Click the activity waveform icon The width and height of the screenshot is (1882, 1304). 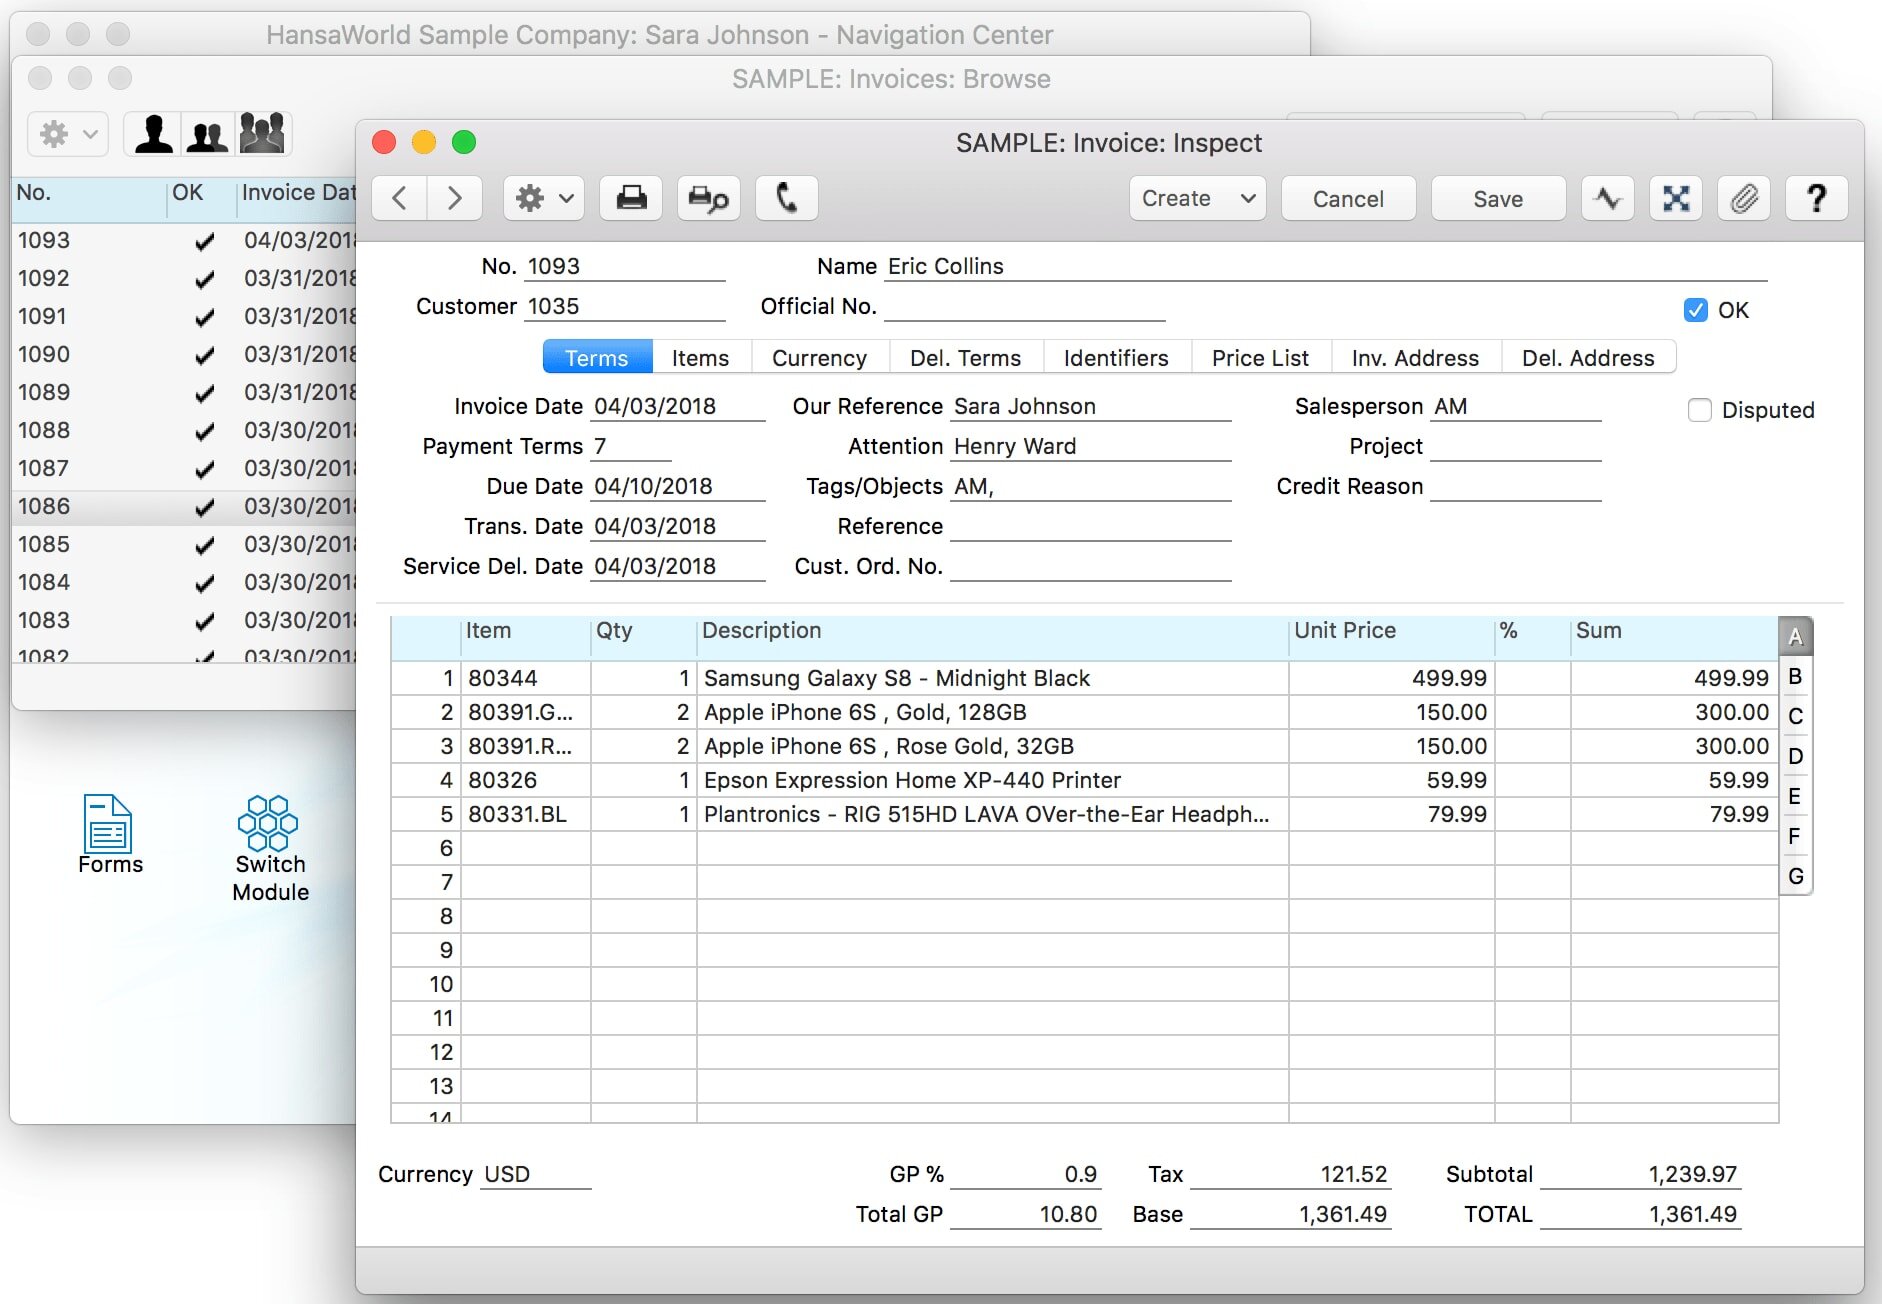click(x=1608, y=198)
